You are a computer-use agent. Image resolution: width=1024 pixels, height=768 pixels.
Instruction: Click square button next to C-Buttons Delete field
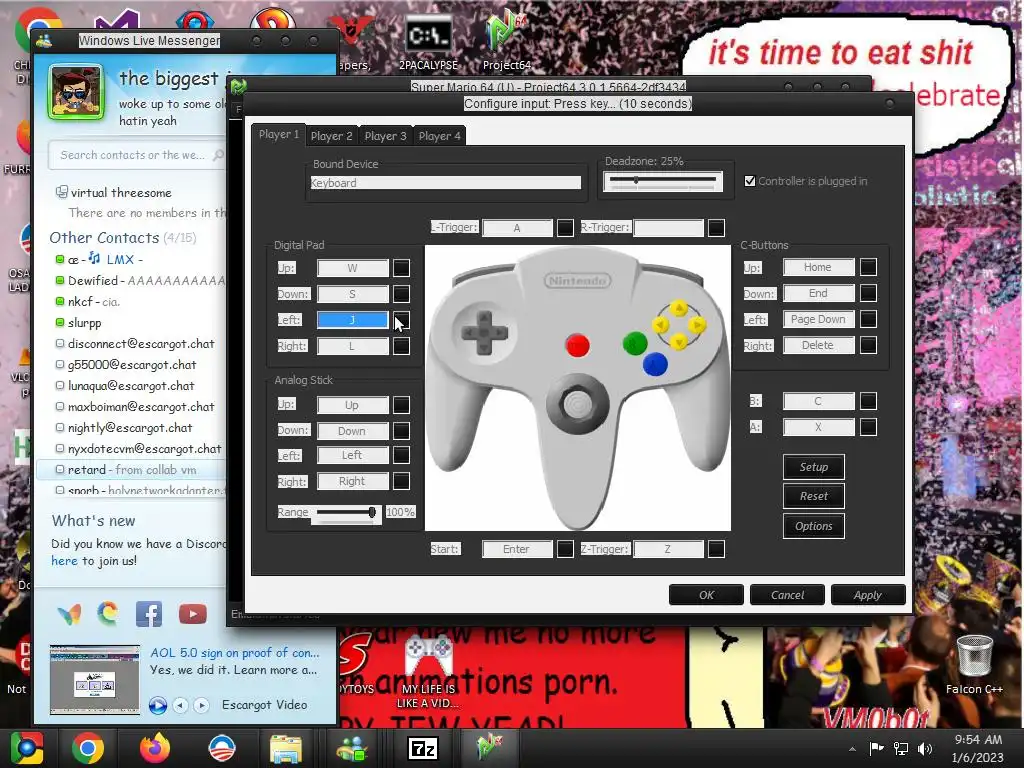(869, 345)
